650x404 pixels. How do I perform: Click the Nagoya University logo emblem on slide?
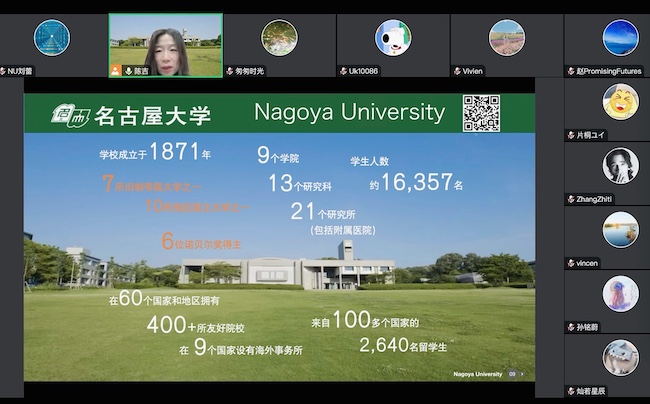pos(70,115)
